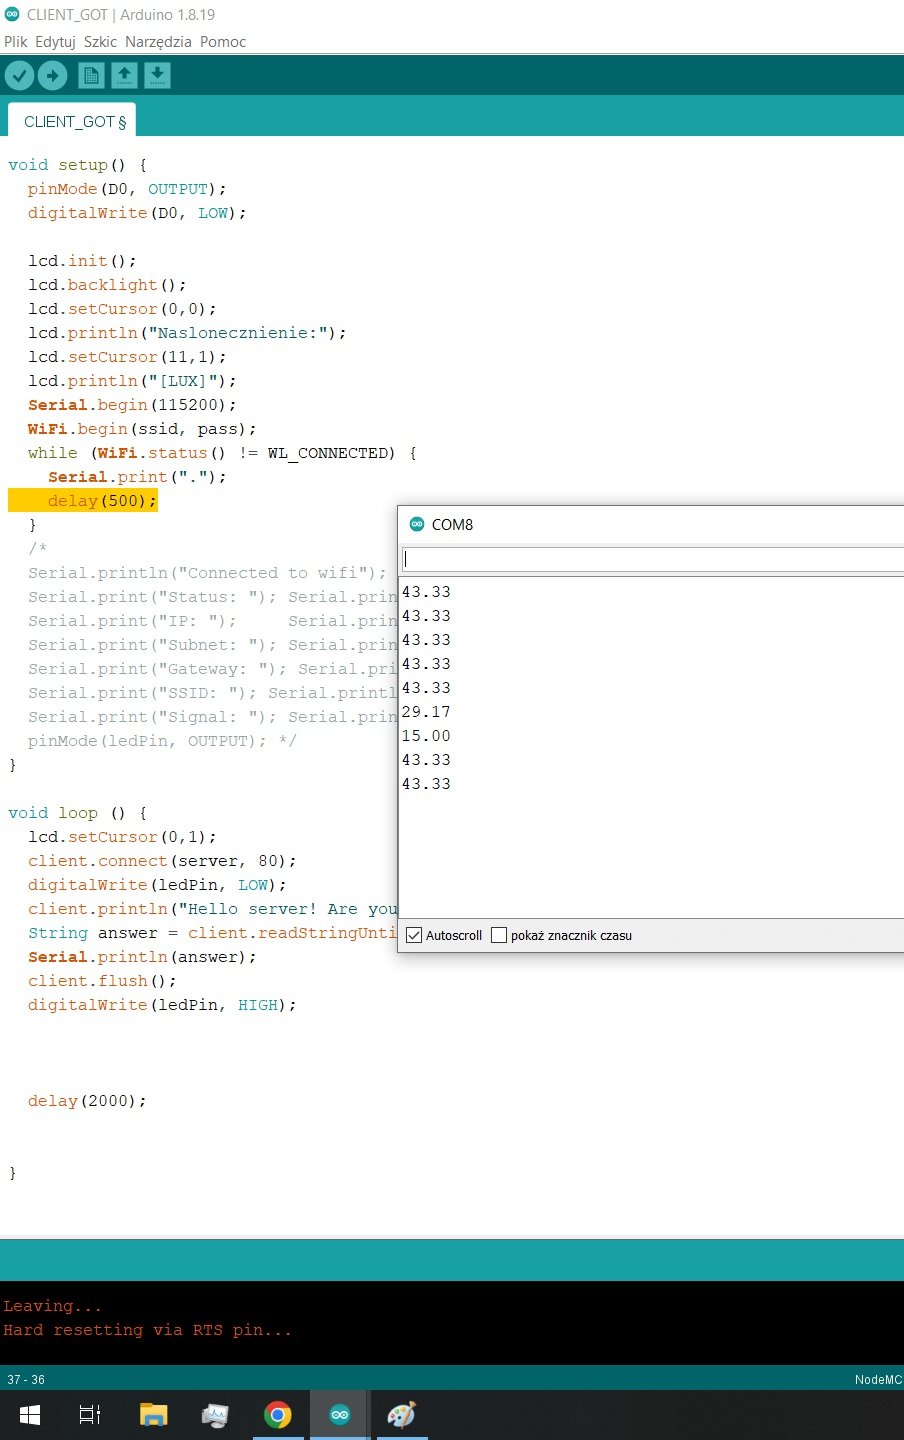
Task: Open the Plik menu
Action: (16, 42)
